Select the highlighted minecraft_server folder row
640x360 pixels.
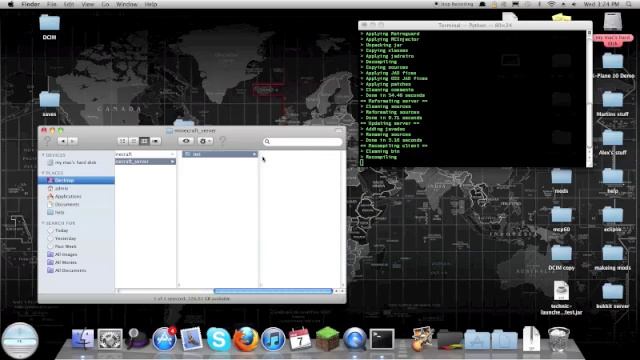tap(145, 162)
